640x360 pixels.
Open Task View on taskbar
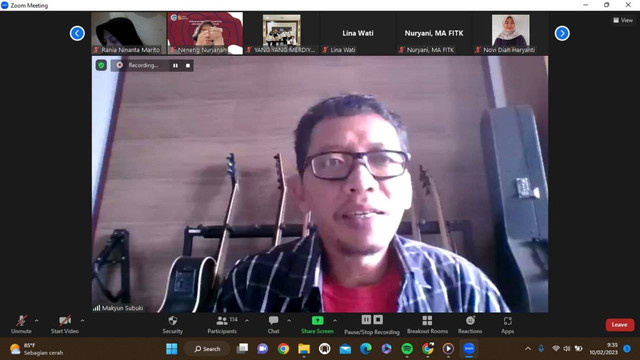242,349
